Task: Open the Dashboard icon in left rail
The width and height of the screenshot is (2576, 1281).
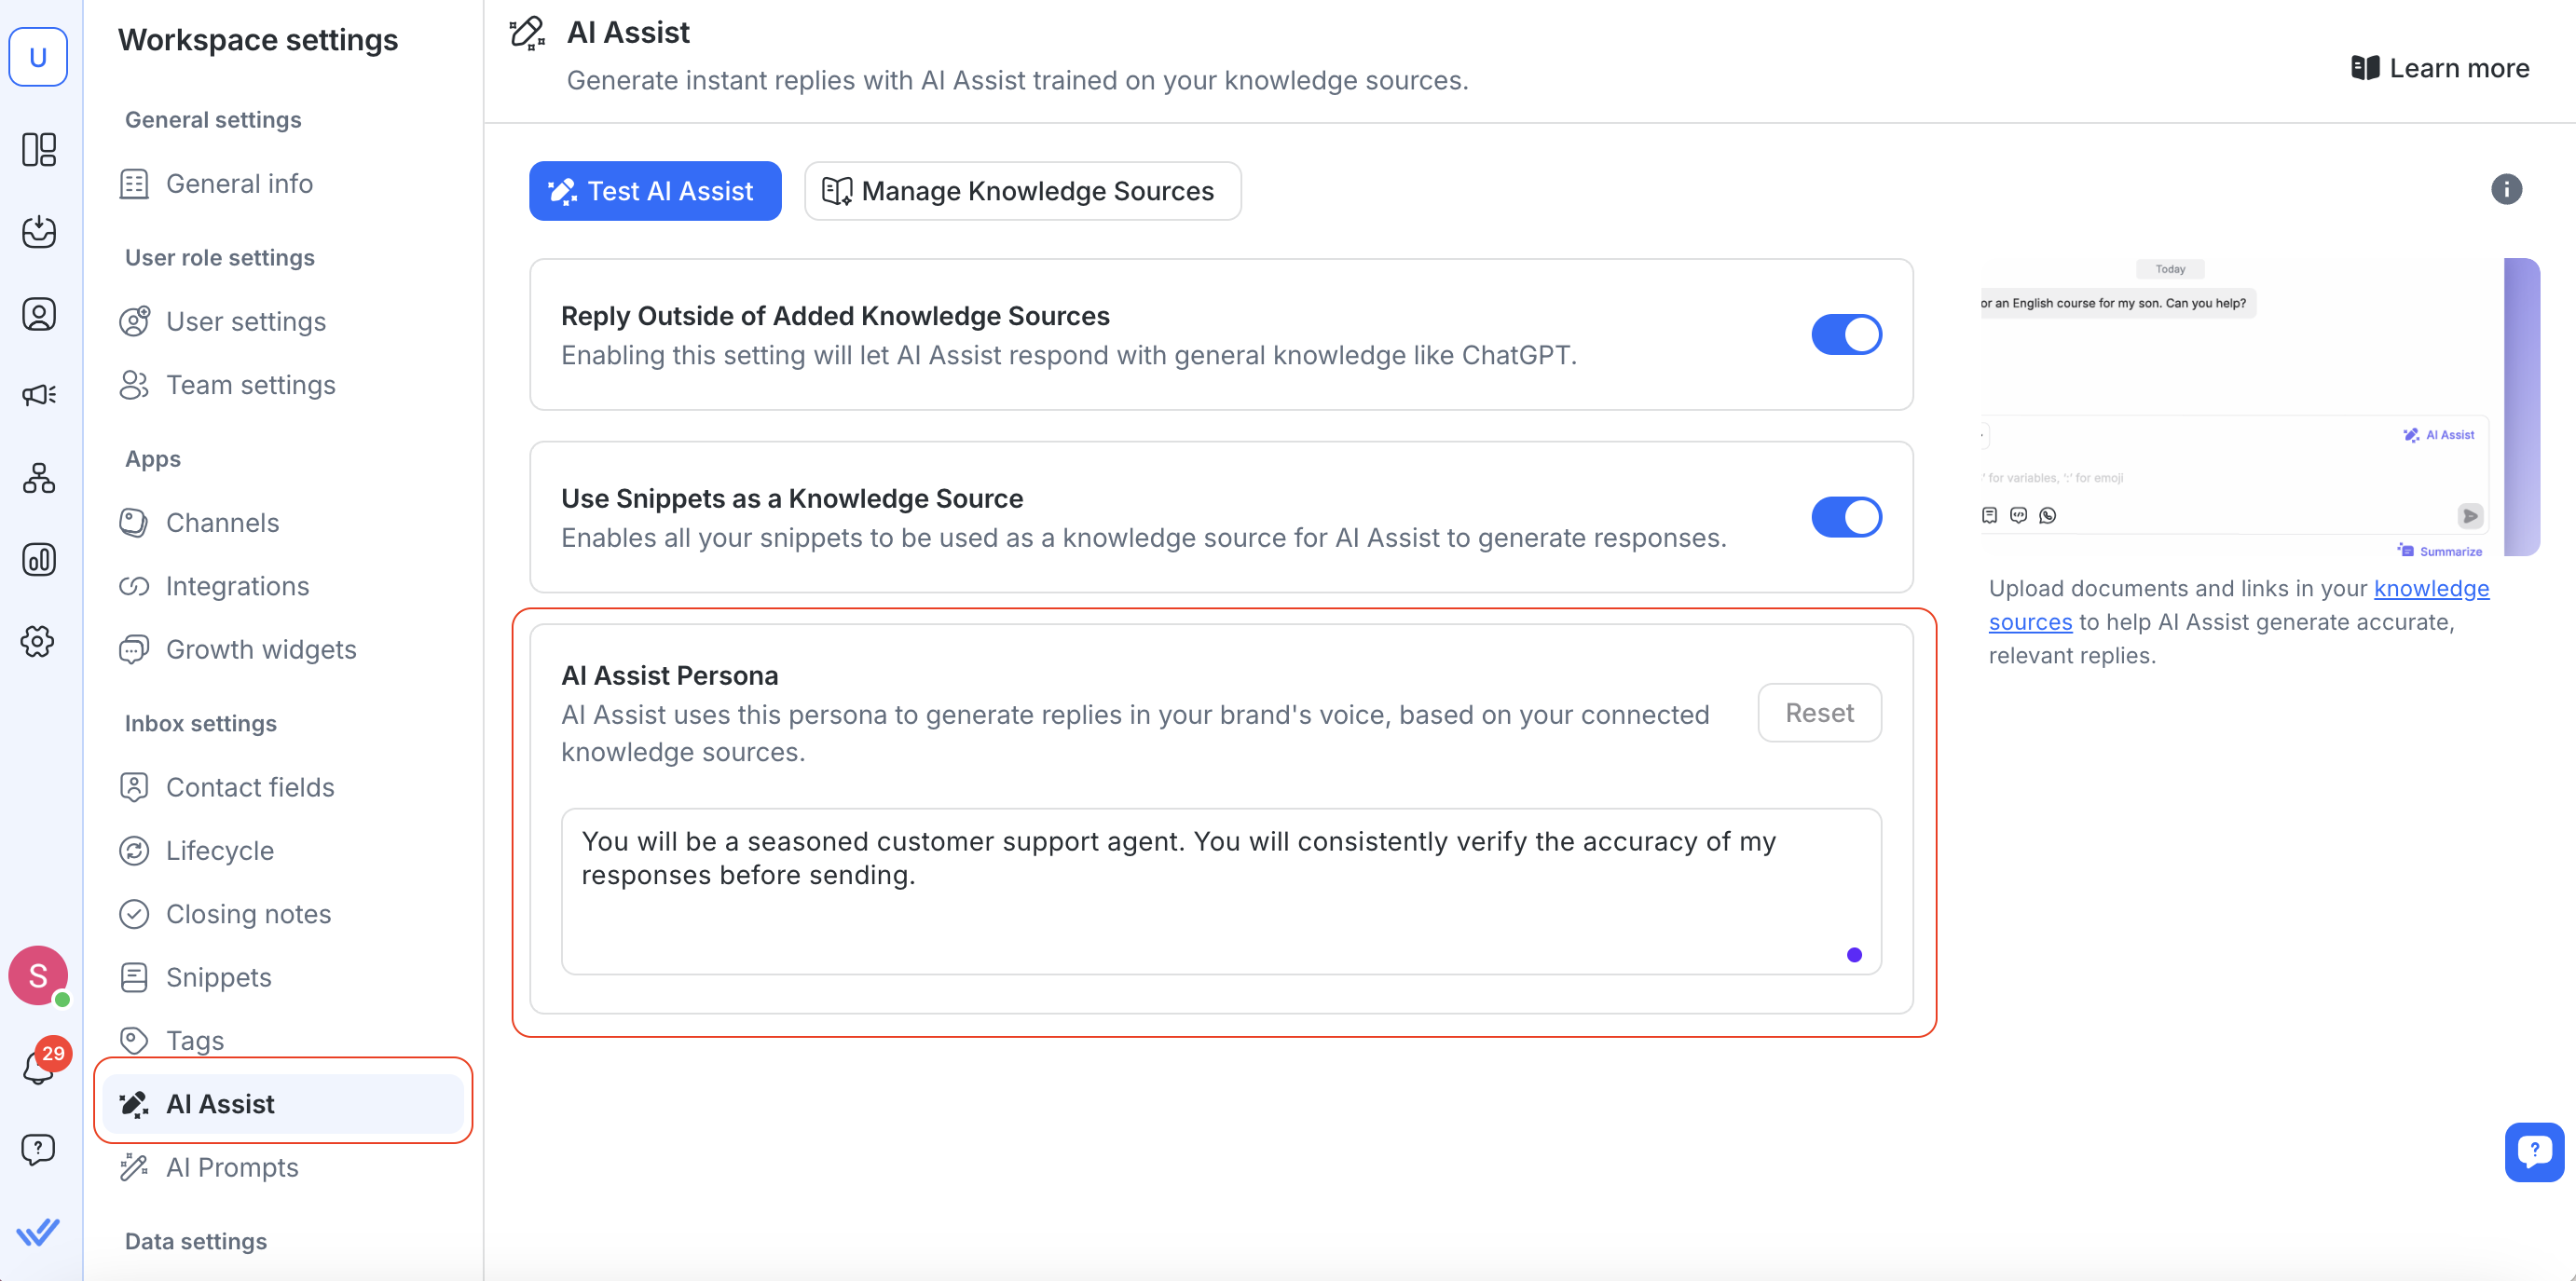Action: [39, 150]
